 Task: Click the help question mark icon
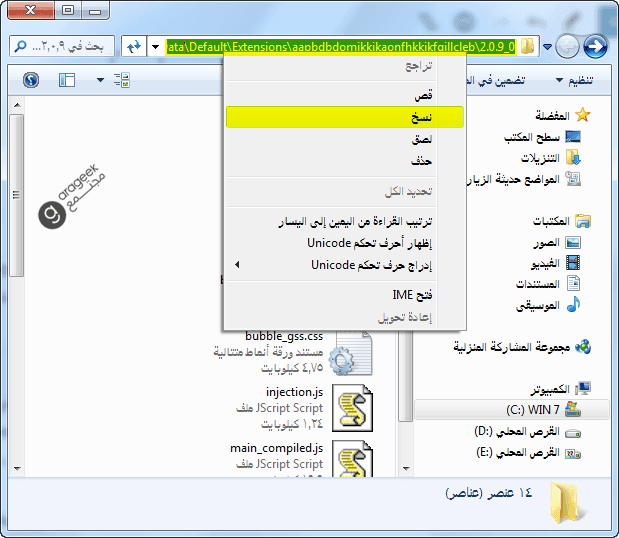pos(31,79)
